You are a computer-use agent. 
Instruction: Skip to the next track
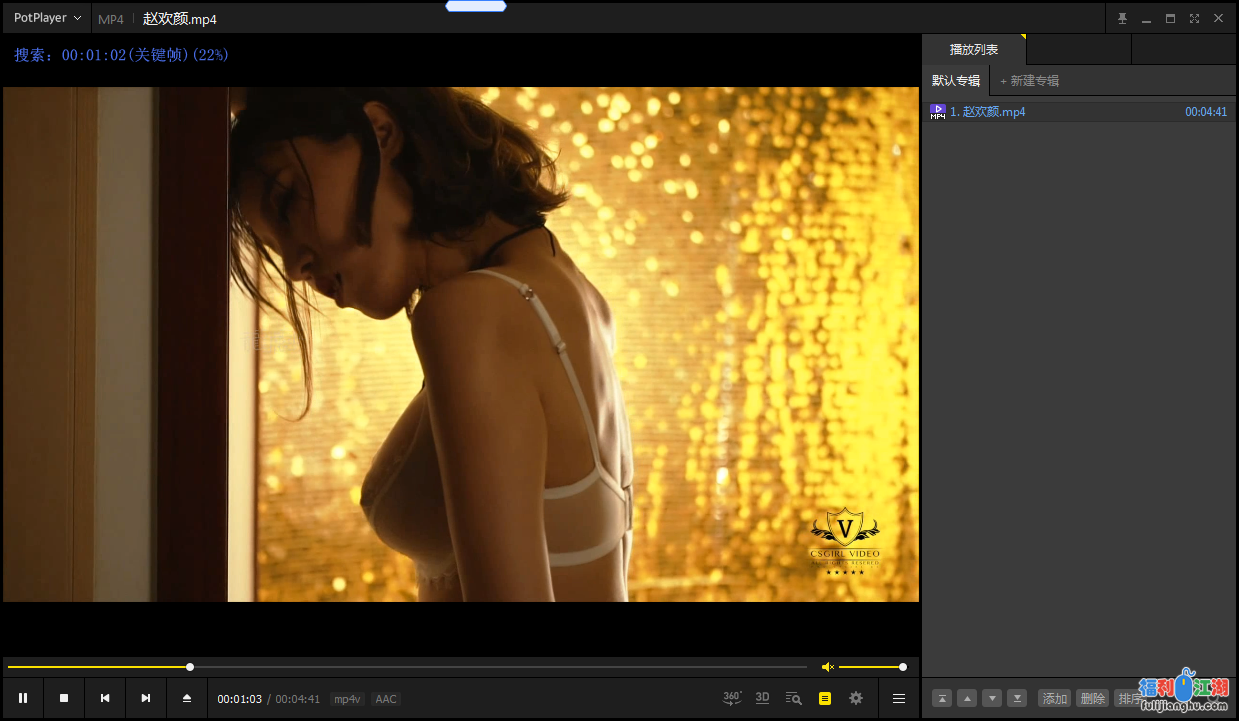tap(146, 698)
